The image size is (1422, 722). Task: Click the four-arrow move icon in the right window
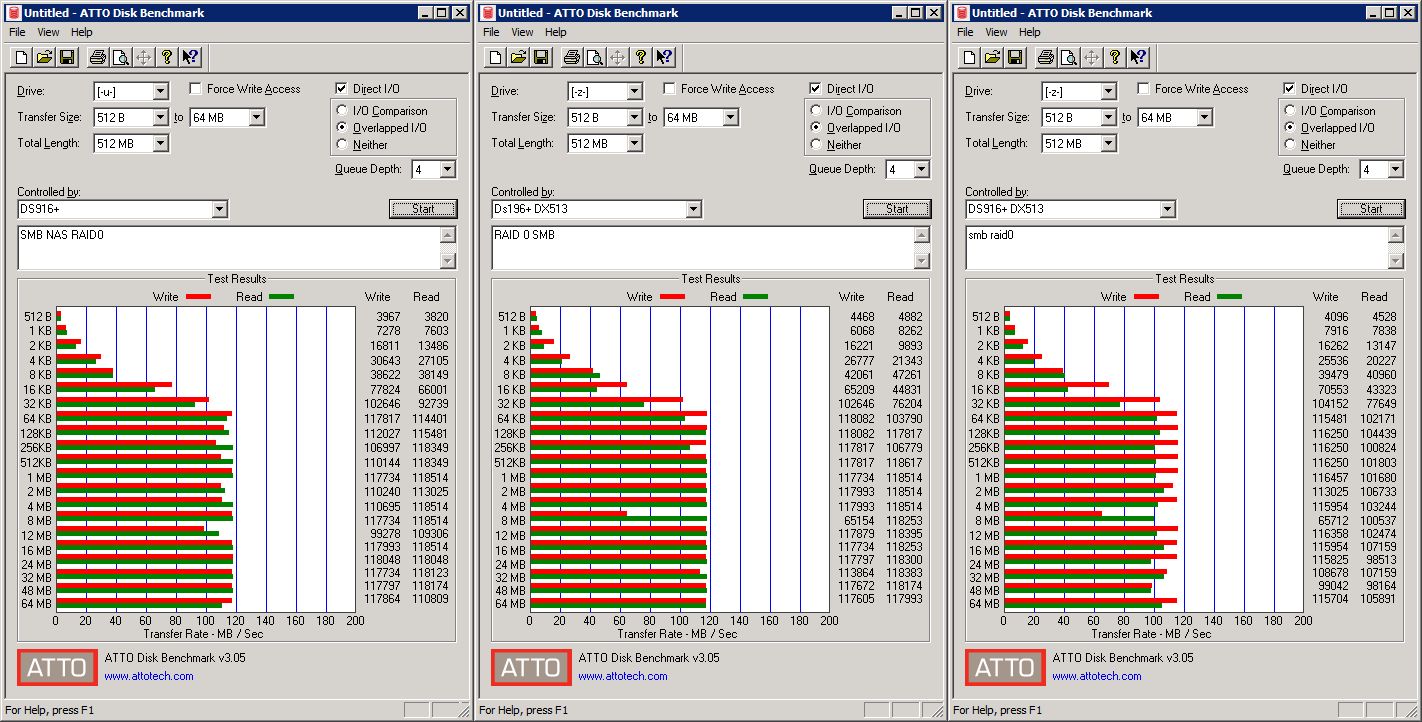(x=1091, y=57)
